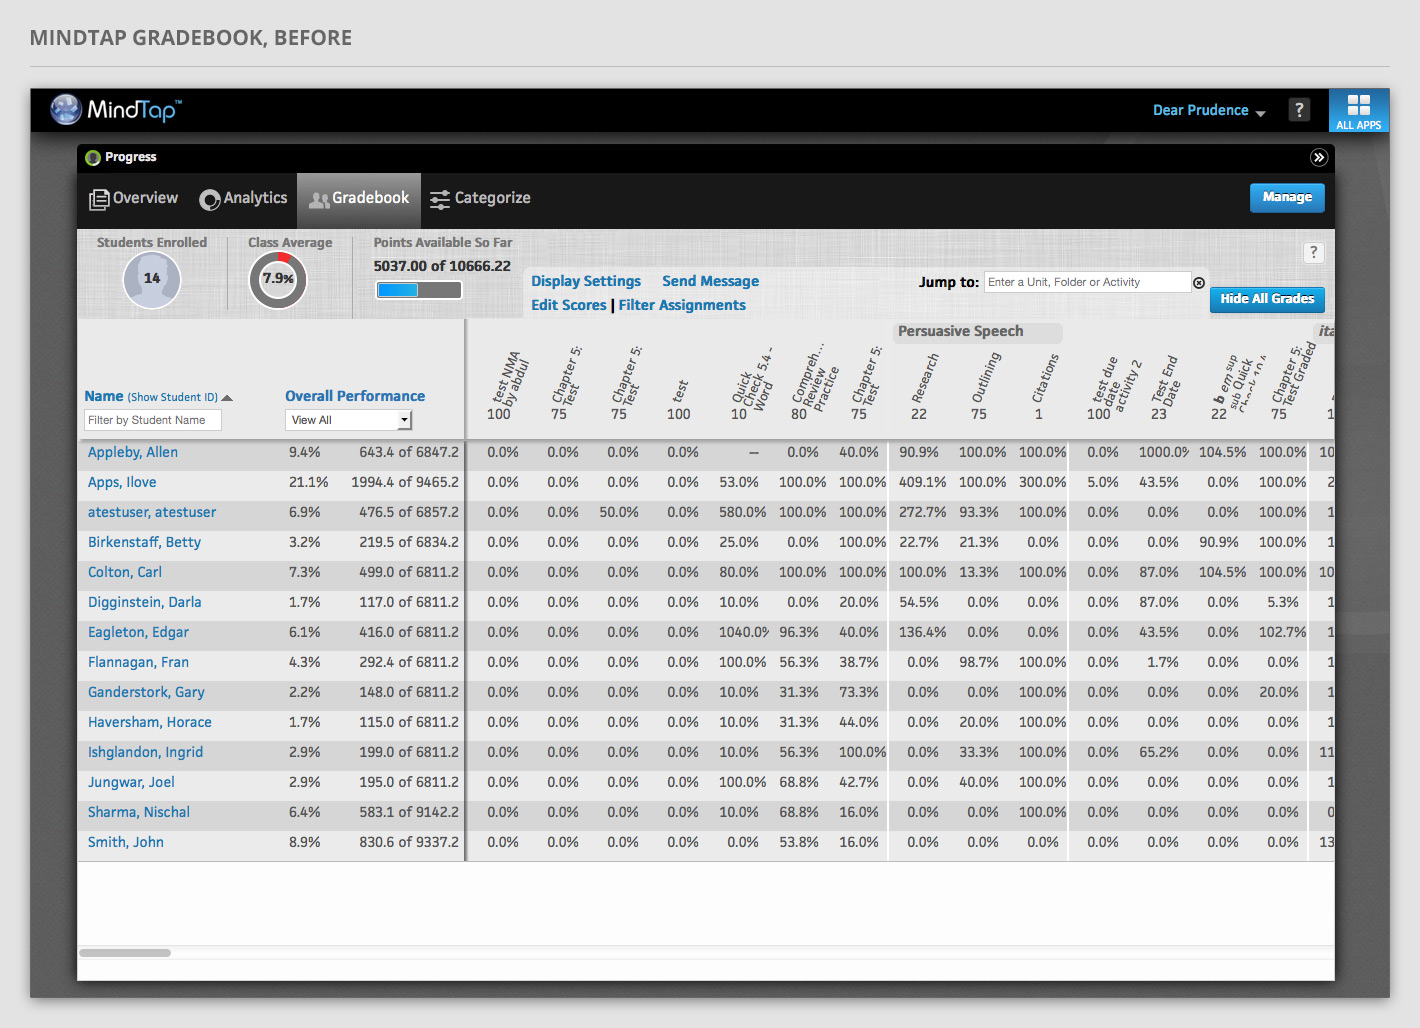Click the MindTap globe logo
The height and width of the screenshot is (1028, 1420).
[x=66, y=109]
